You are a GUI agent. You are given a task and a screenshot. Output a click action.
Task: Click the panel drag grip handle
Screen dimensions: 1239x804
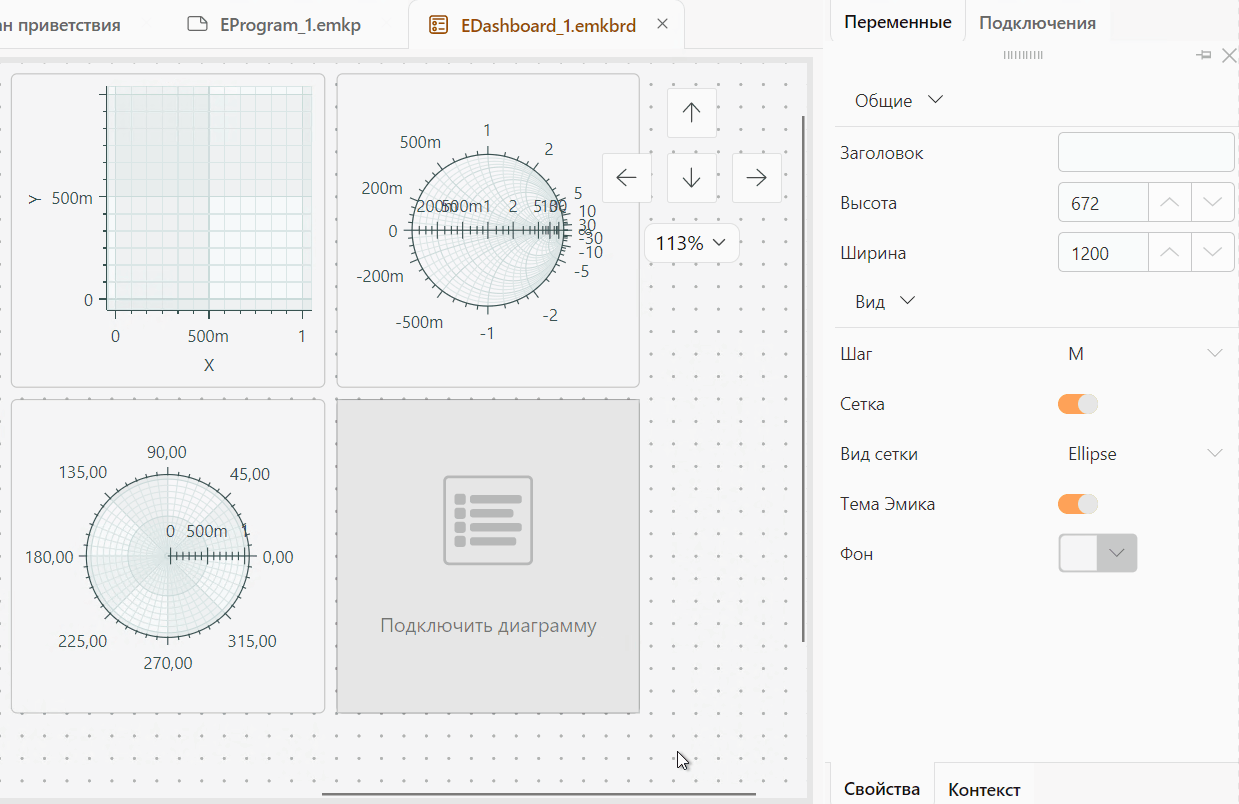[1023, 56]
